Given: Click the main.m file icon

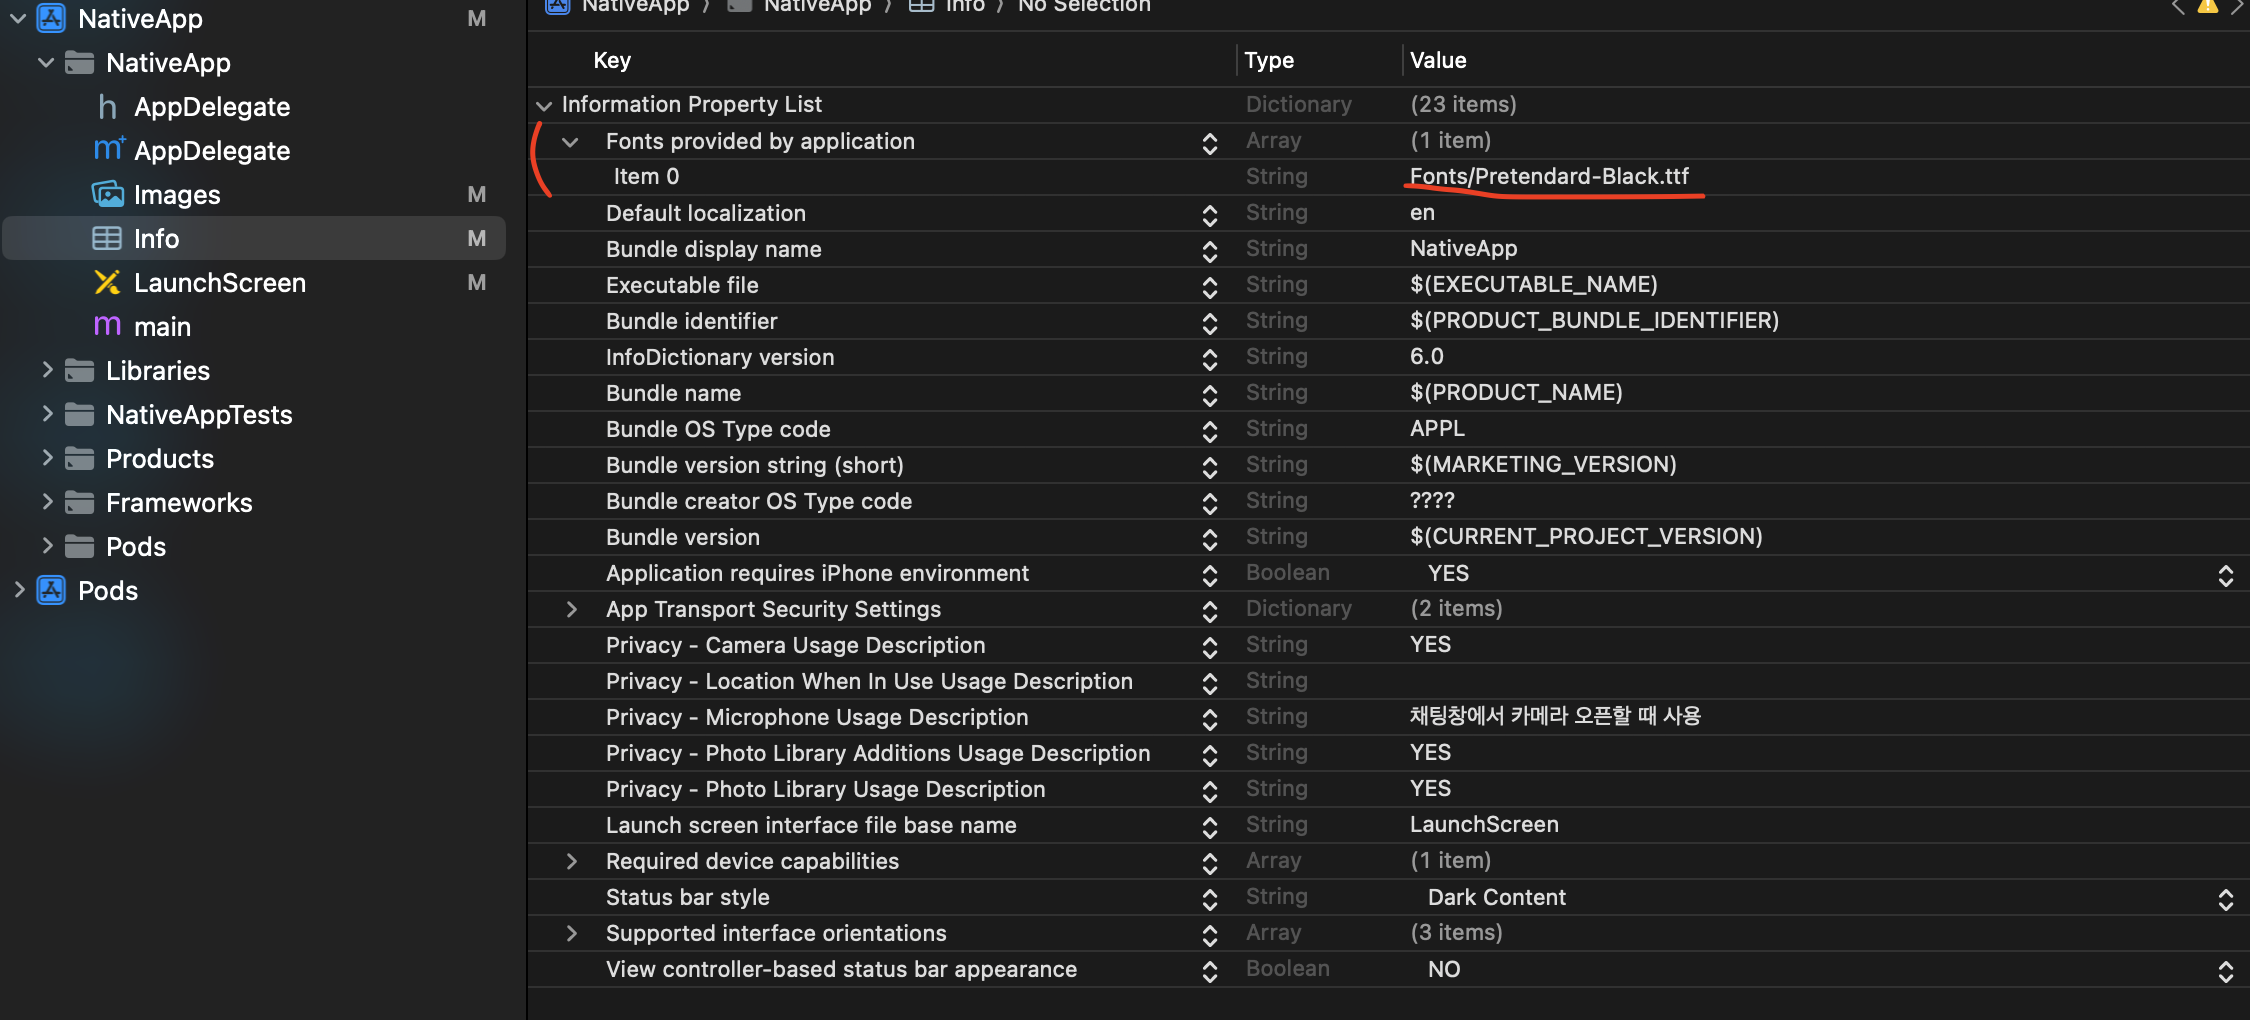Looking at the screenshot, I should point(107,326).
